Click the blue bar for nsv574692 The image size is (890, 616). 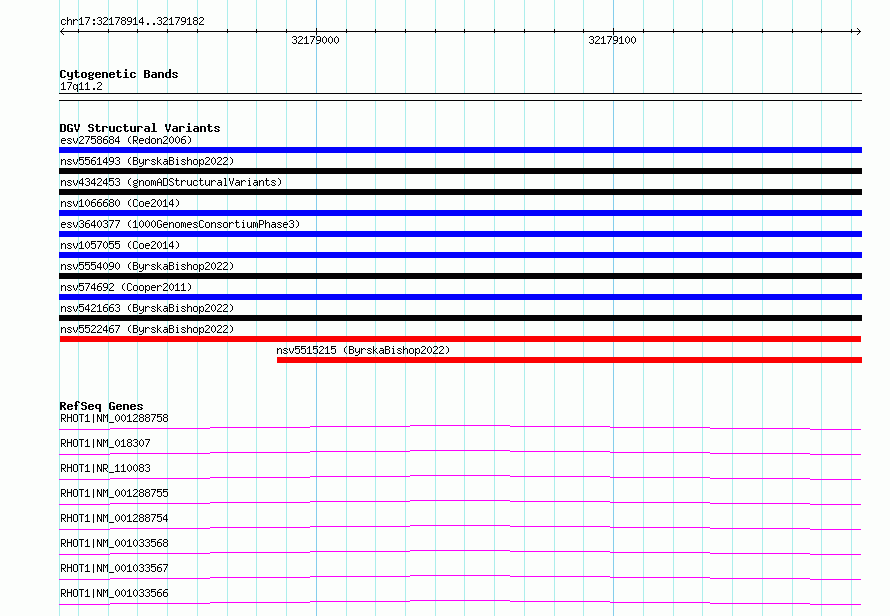tap(460, 297)
